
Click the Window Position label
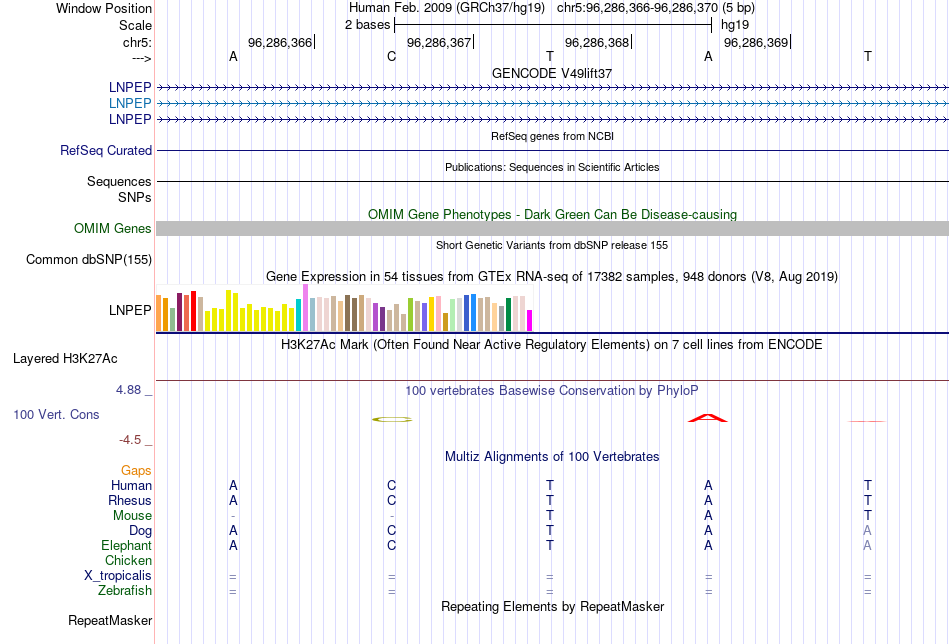coord(104,8)
